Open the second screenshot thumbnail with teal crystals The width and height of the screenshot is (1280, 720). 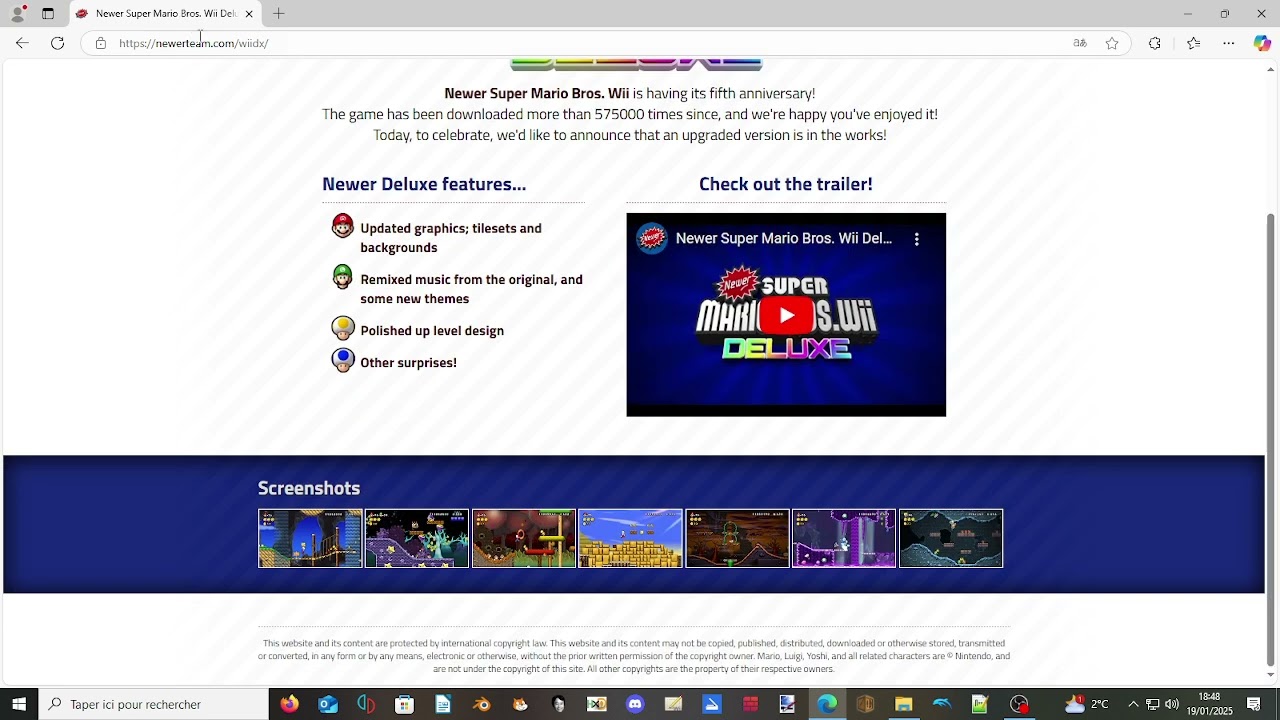click(417, 539)
